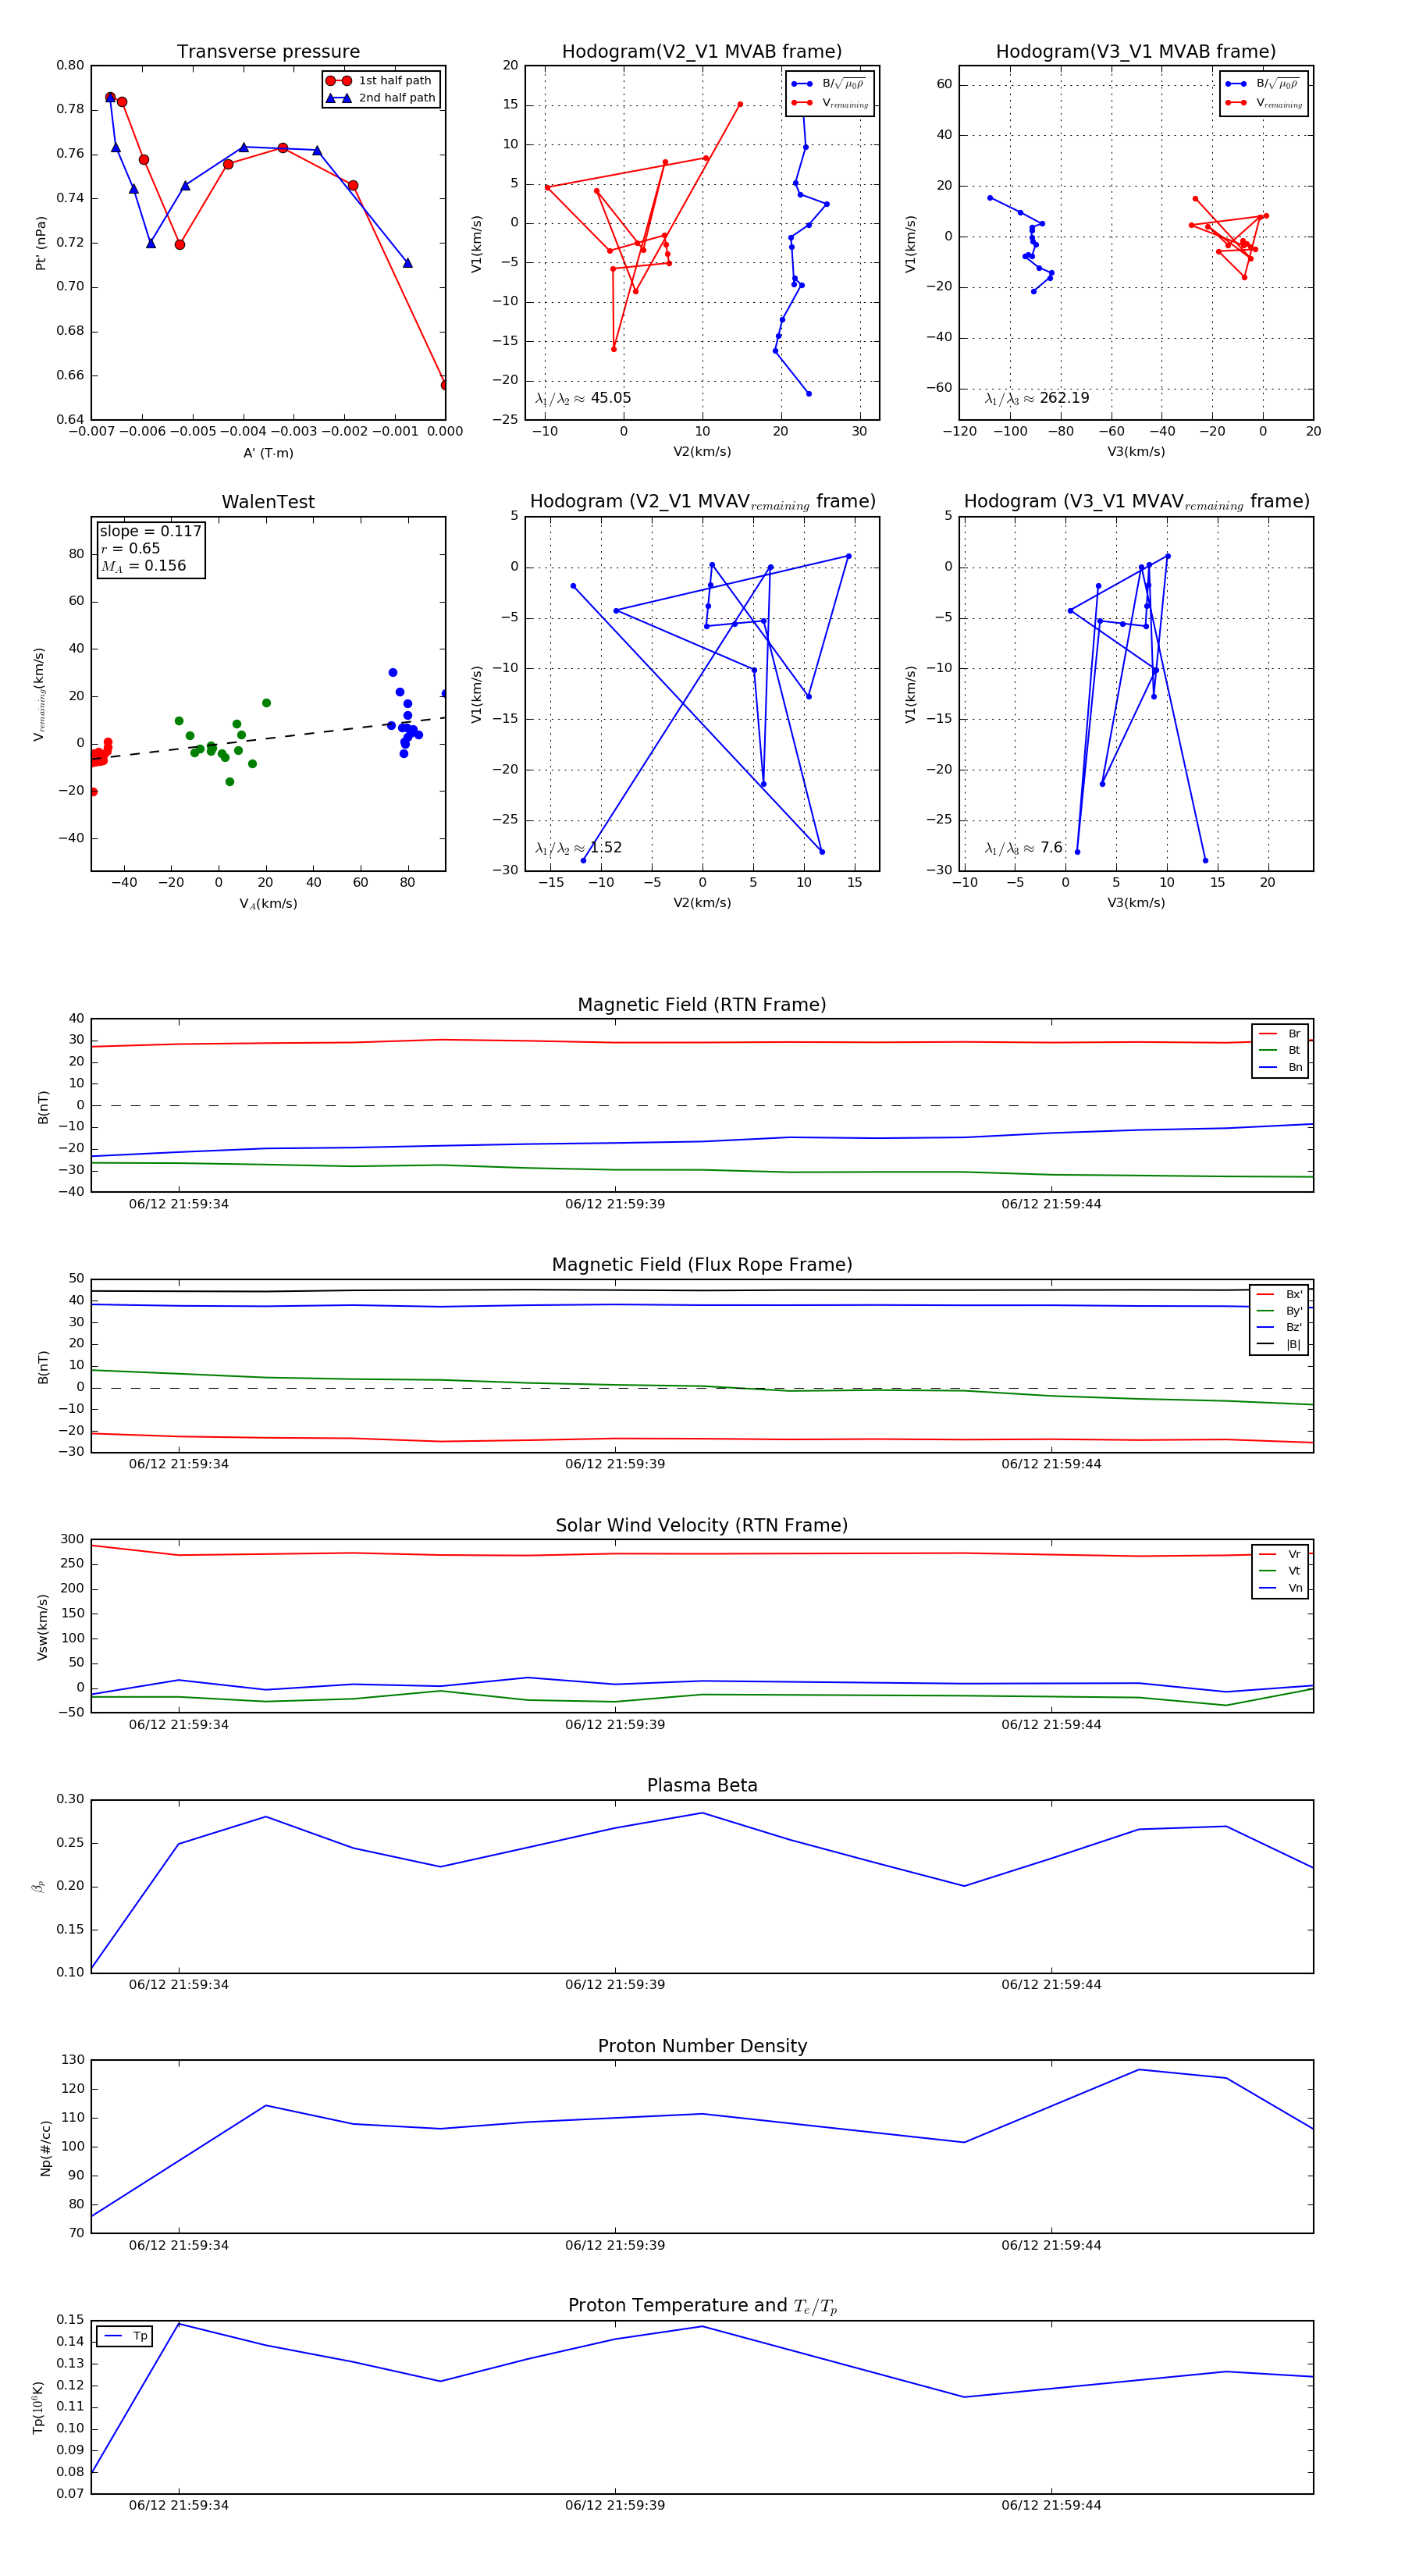
Task: Click the Bz' legend entry
Action: pos(1279,1328)
